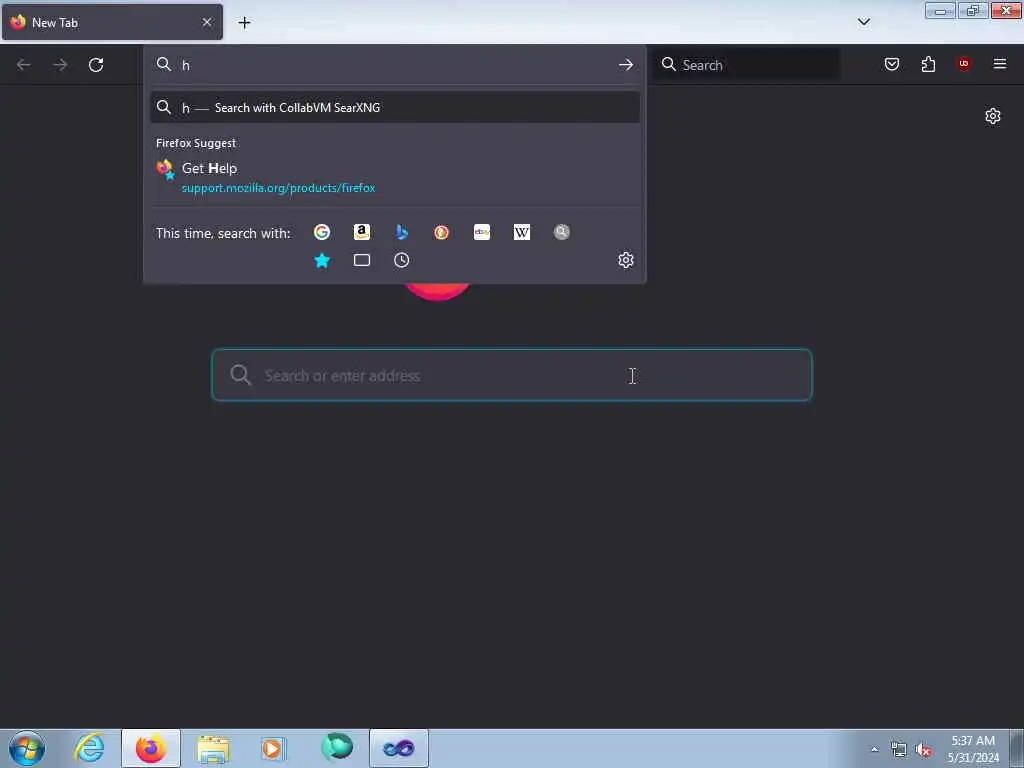This screenshot has height=768, width=1024.
Task: Open new tab page personalize gear
Action: (x=993, y=116)
